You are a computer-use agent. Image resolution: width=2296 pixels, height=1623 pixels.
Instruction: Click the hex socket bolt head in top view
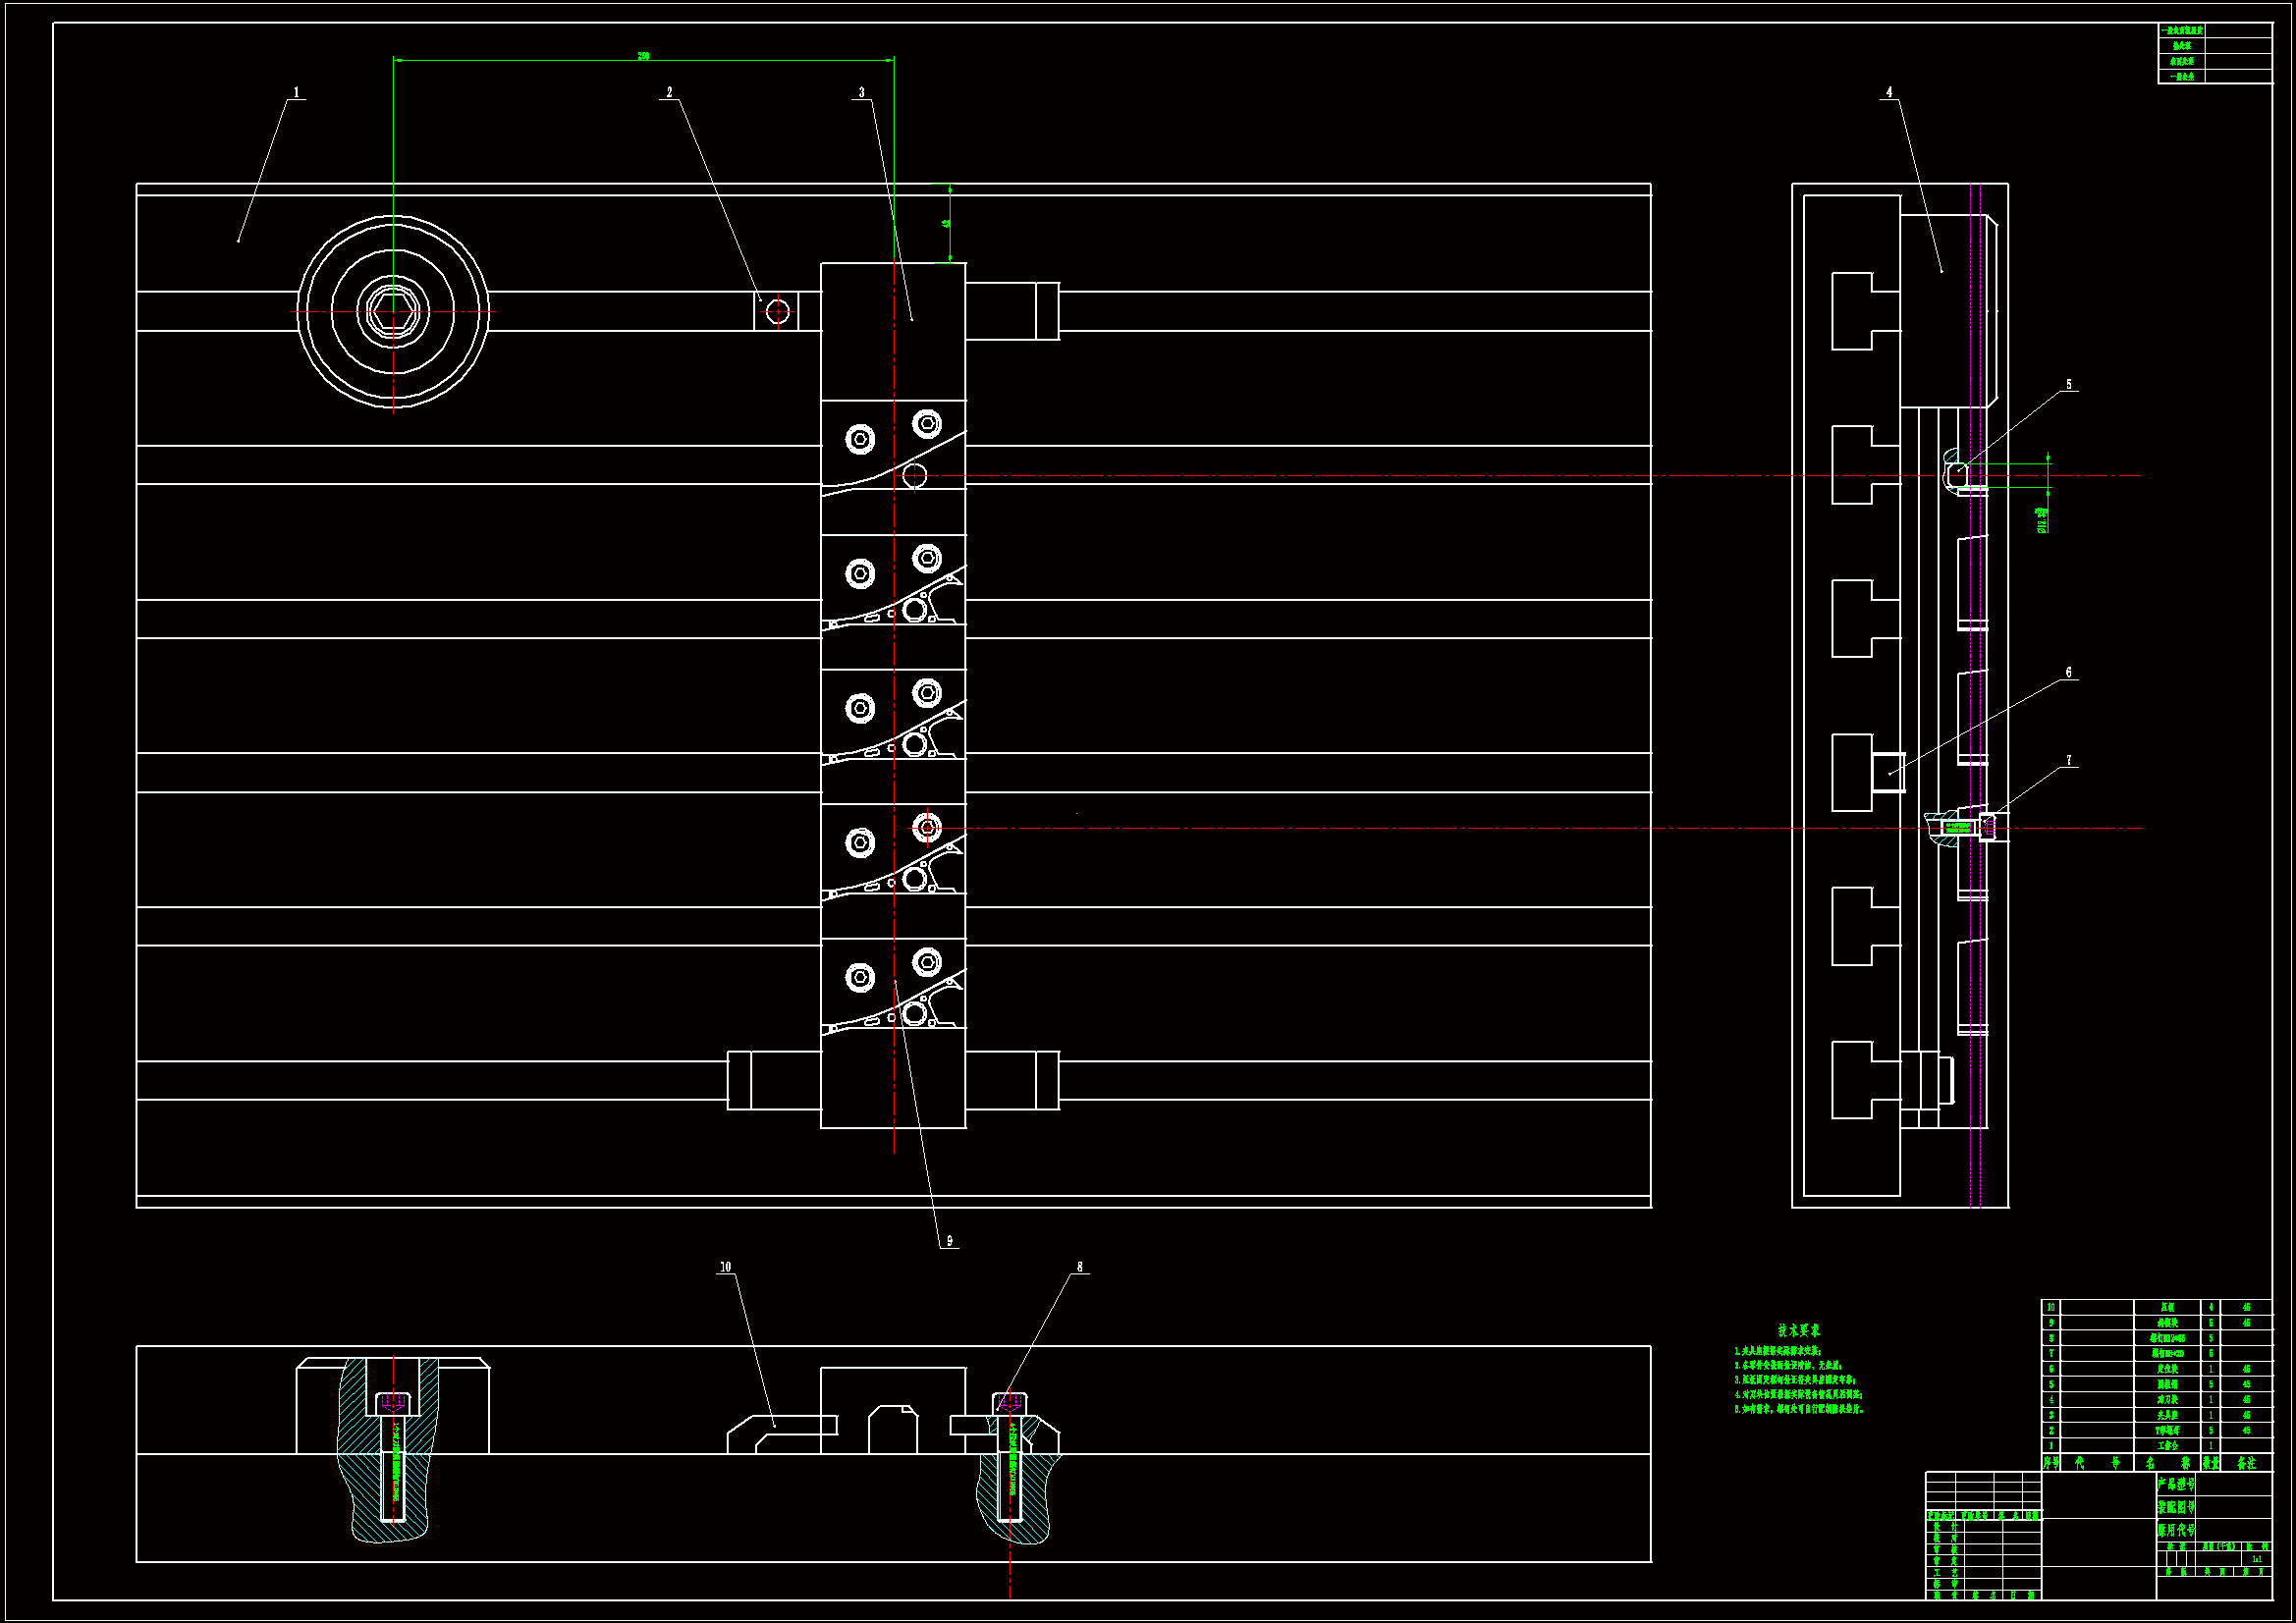[393, 311]
